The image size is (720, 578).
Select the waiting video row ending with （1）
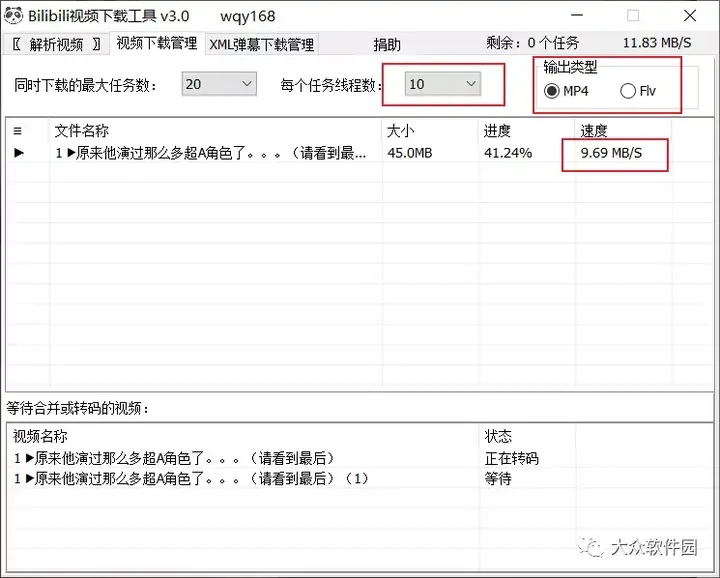point(359,479)
